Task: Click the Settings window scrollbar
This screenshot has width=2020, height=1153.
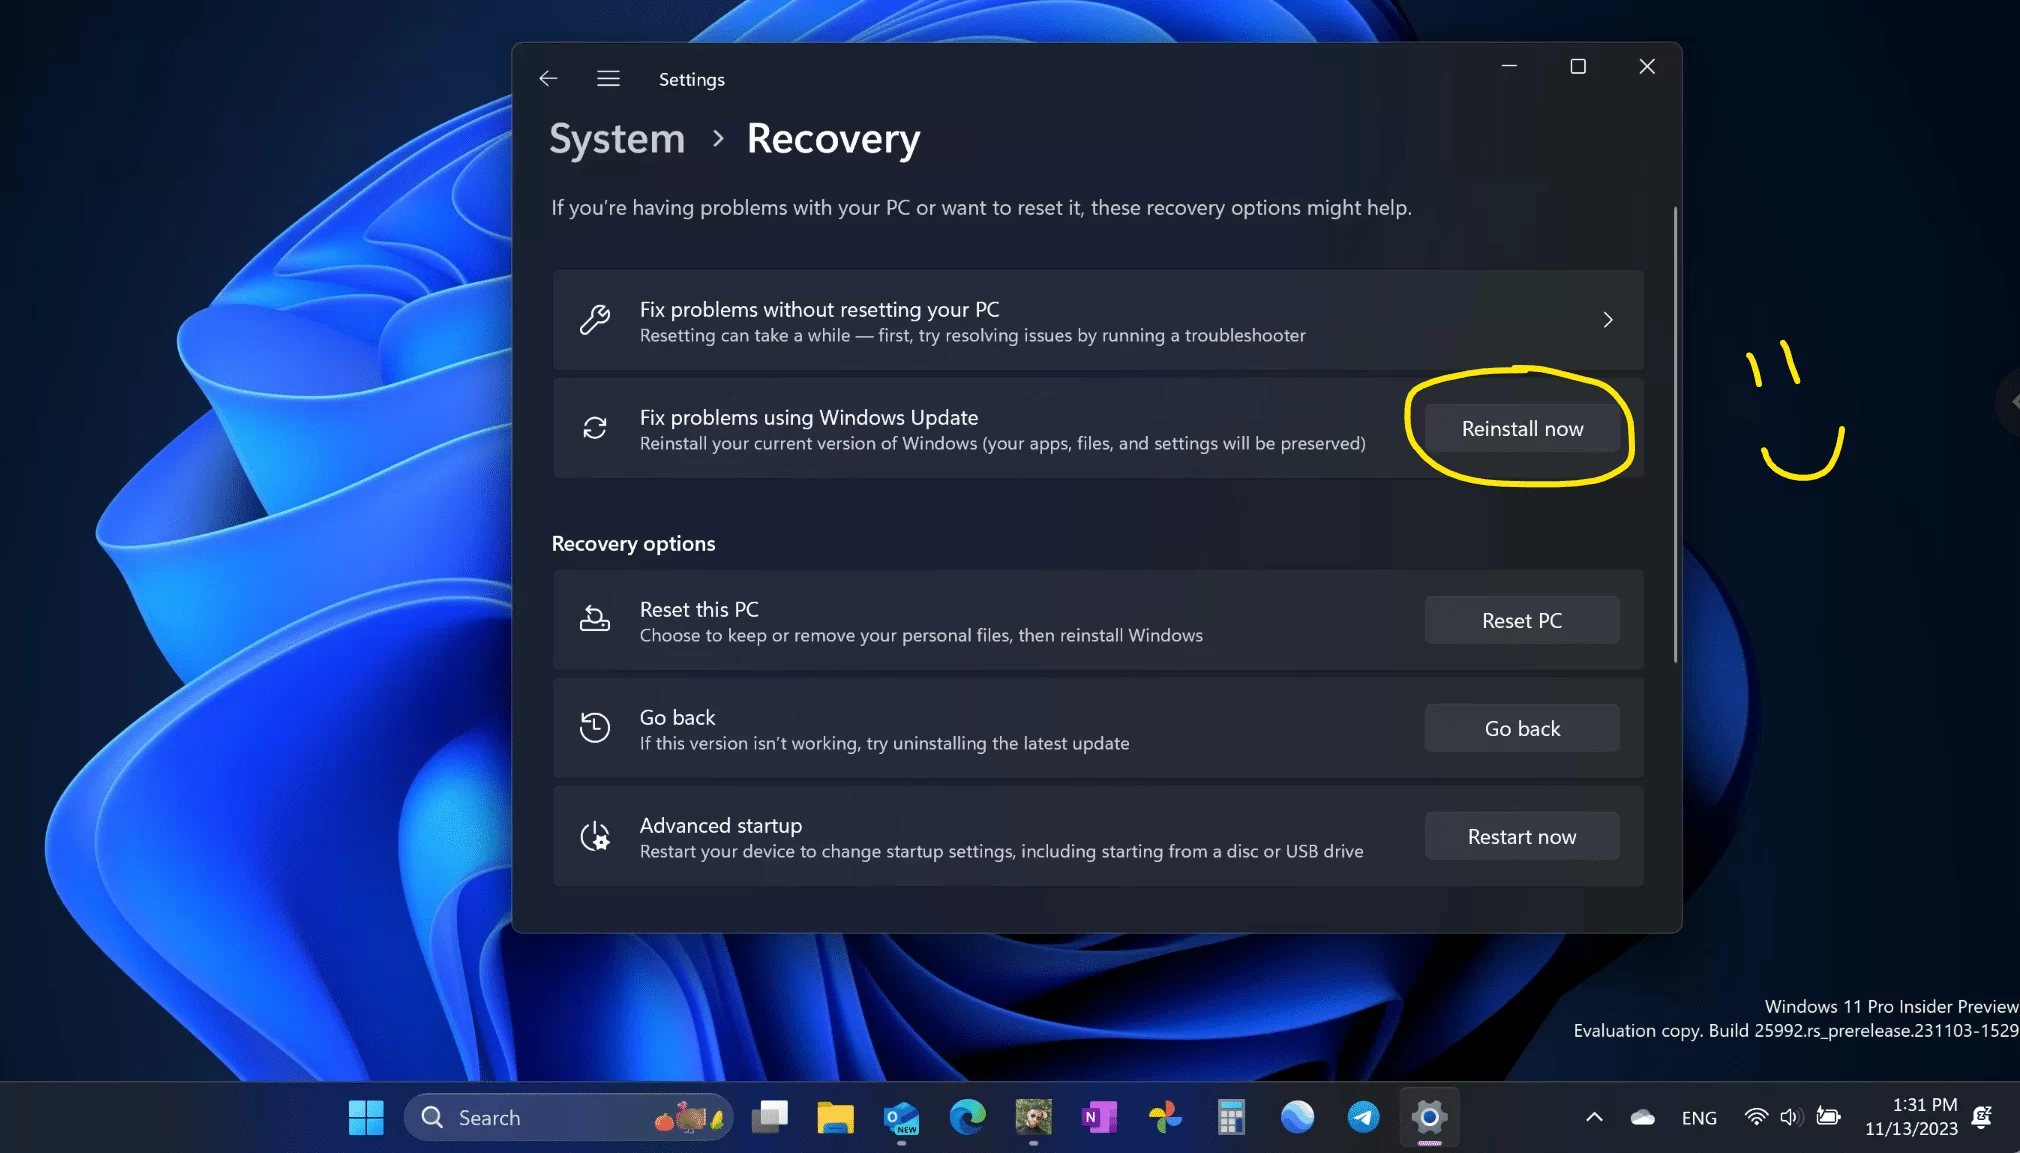Action: click(1675, 435)
